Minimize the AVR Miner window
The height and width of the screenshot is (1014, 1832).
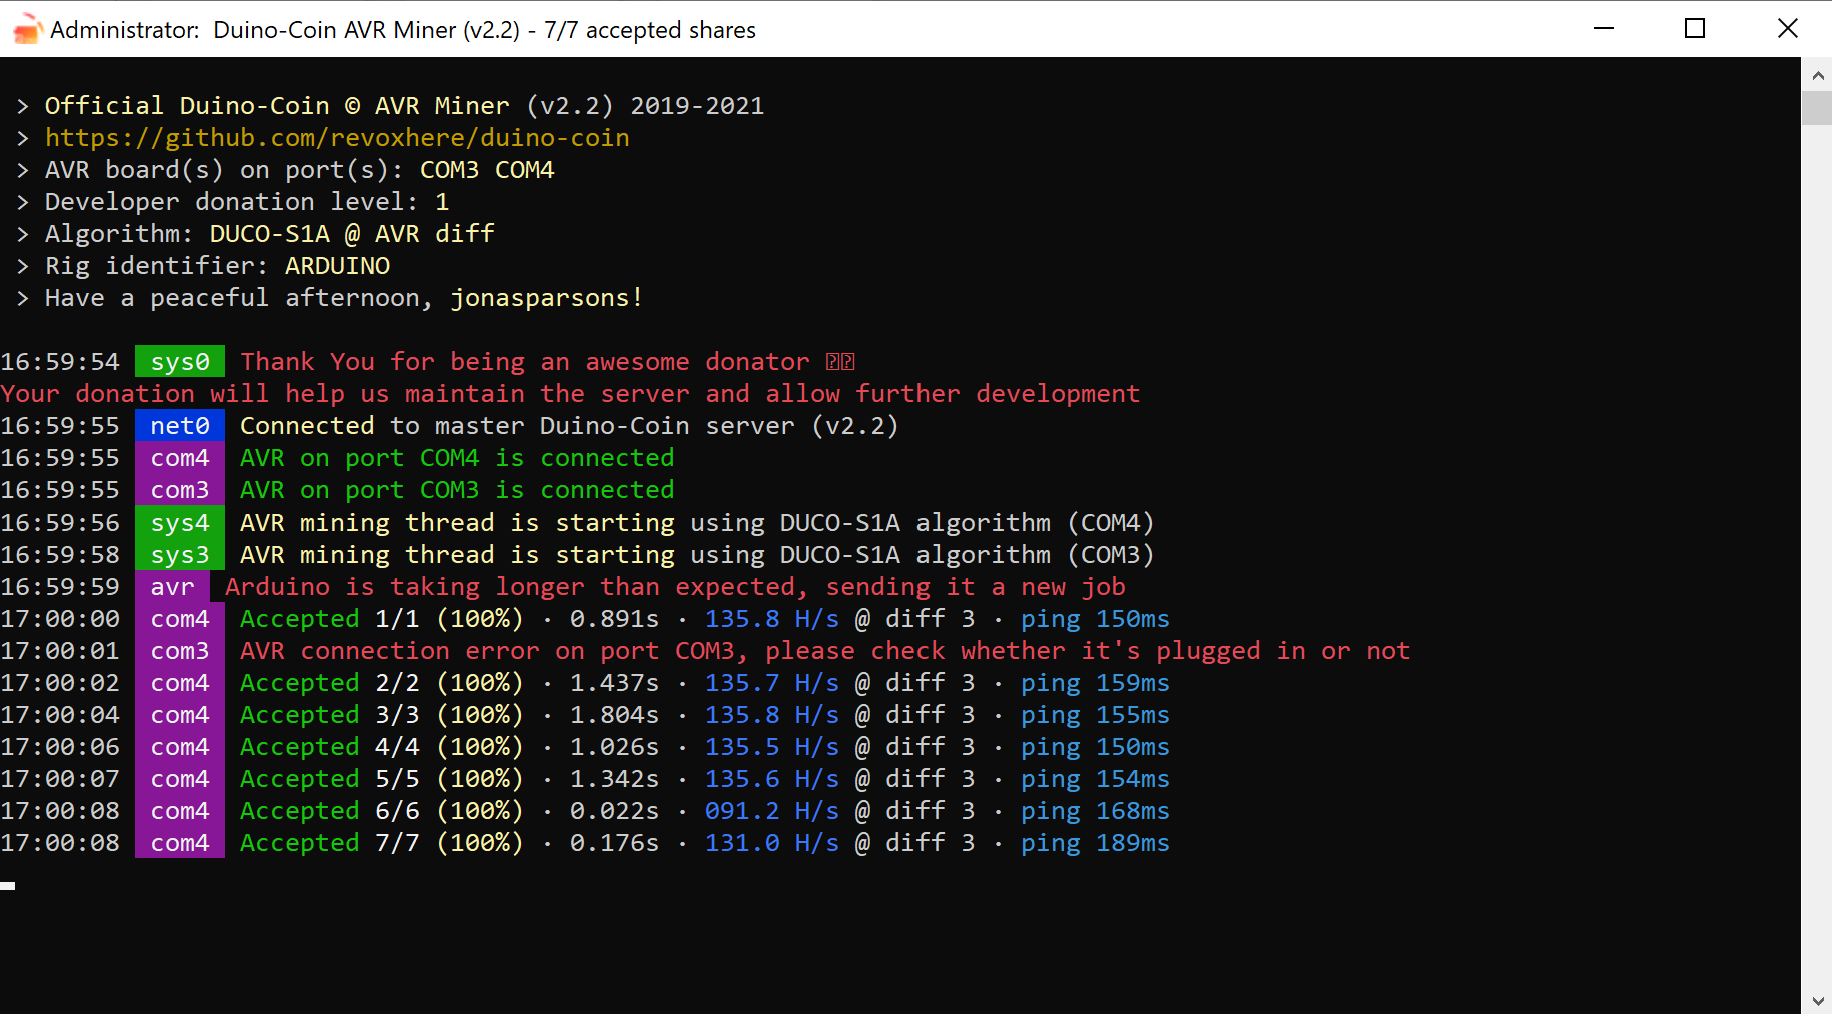coord(1604,28)
